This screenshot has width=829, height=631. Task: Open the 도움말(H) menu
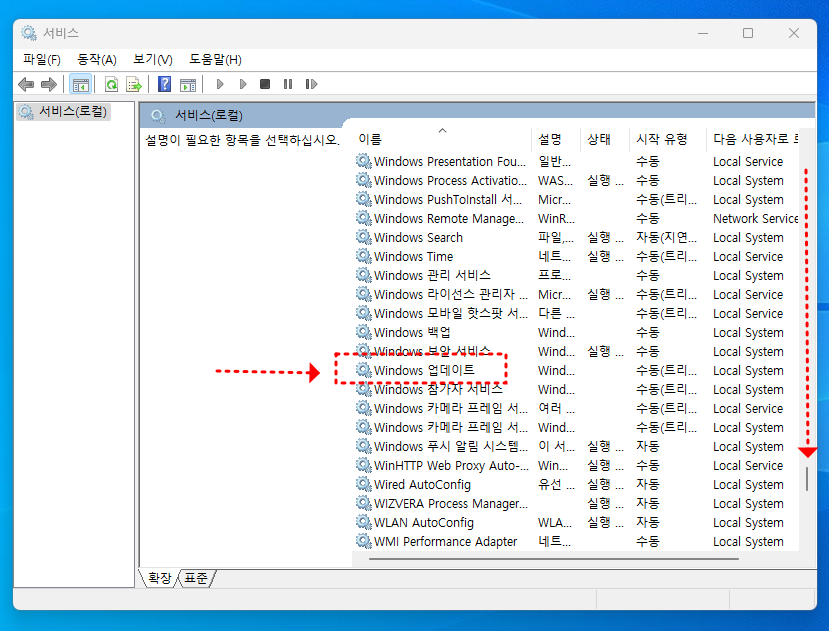[x=216, y=59]
